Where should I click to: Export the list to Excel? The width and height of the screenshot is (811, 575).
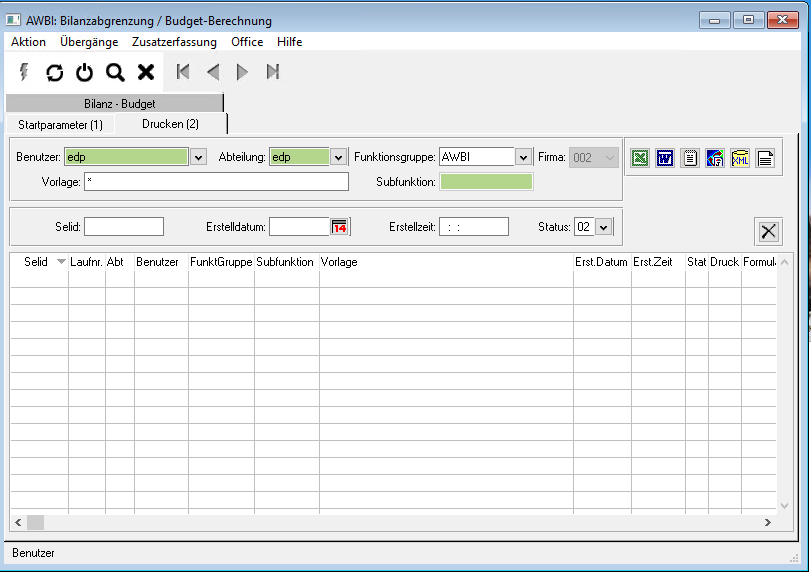641,158
